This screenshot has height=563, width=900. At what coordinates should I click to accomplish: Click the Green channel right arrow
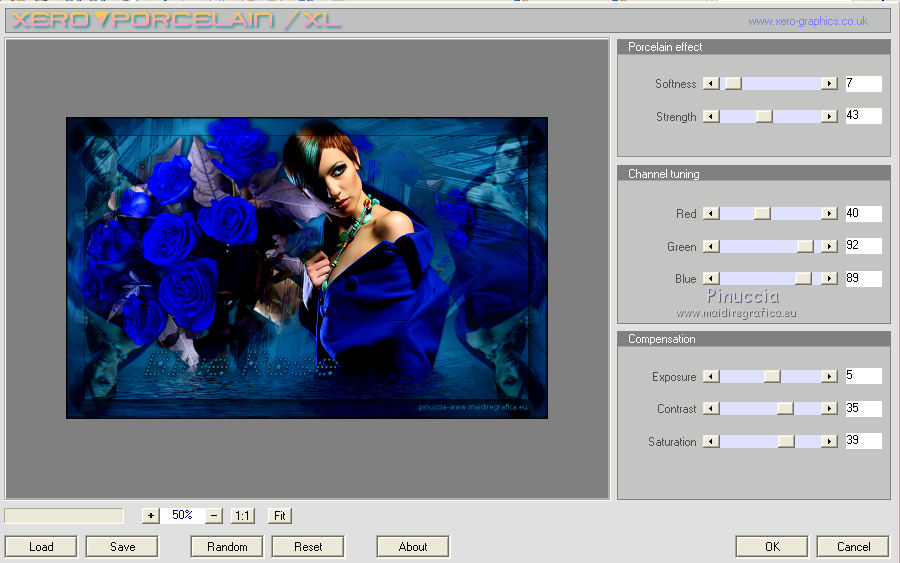(829, 247)
